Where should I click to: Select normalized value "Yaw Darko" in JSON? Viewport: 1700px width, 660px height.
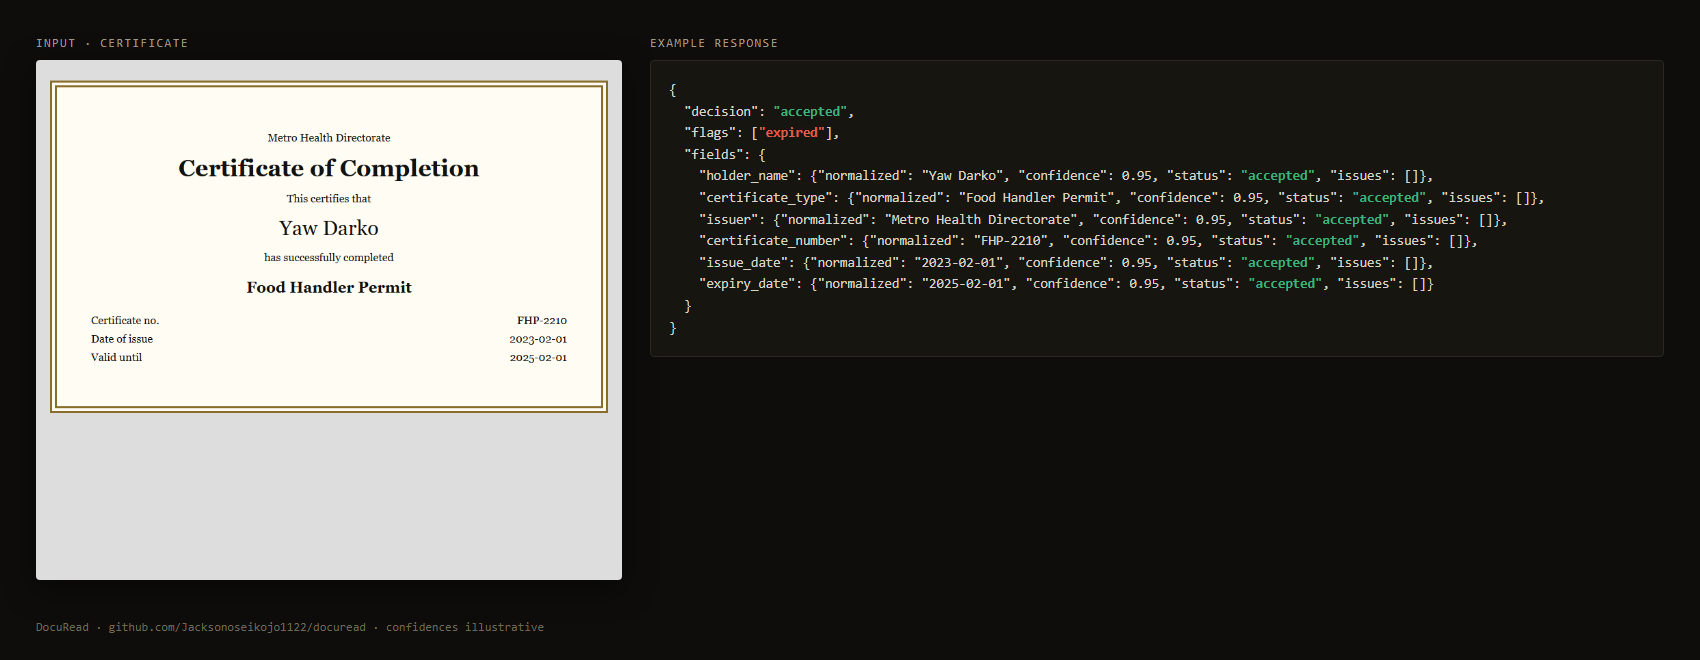tap(962, 175)
